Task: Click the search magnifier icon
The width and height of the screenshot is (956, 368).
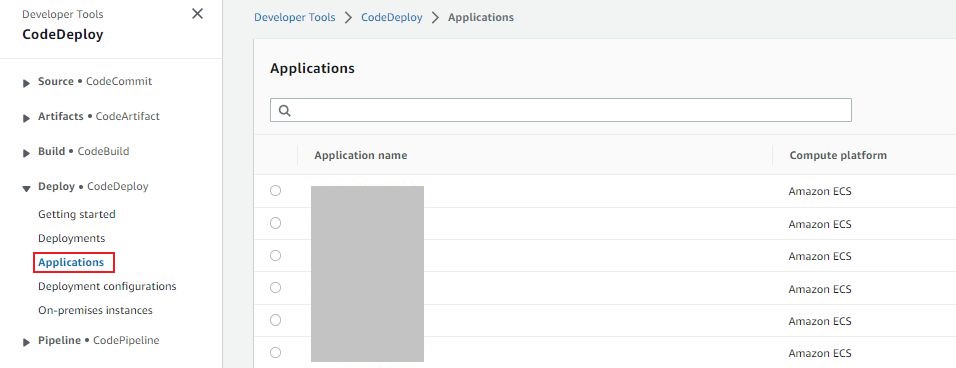Action: click(285, 111)
